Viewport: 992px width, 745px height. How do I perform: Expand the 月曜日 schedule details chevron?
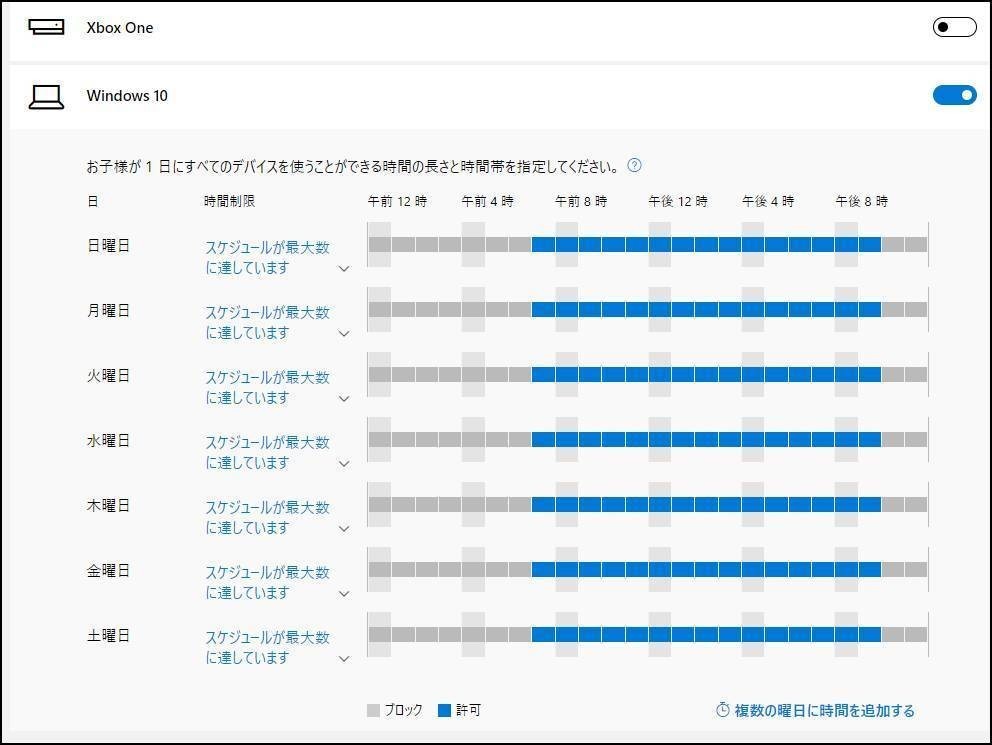coord(344,333)
